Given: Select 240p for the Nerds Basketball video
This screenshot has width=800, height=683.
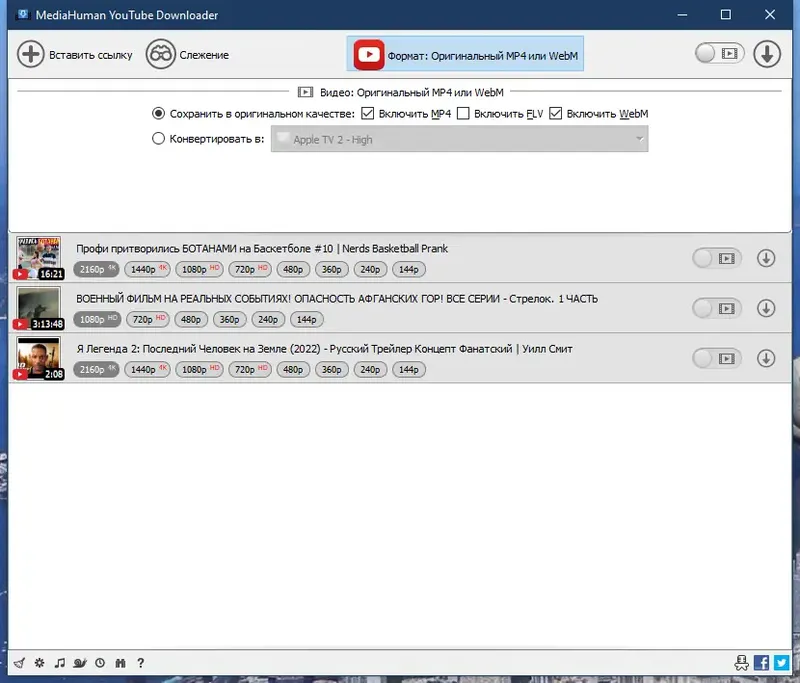Looking at the screenshot, I should click(x=370, y=269).
